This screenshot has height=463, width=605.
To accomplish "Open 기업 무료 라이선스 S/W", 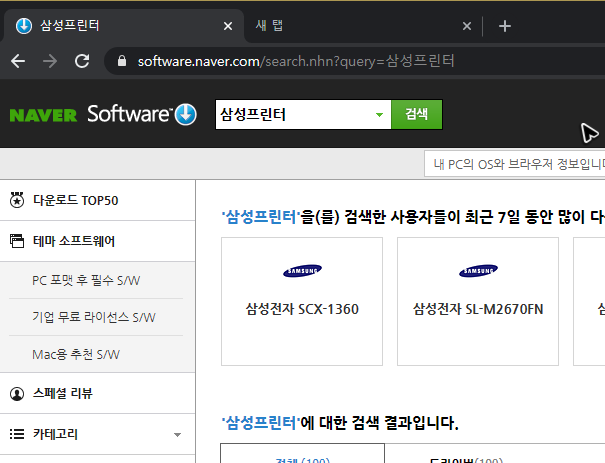I will pyautogui.click(x=94, y=318).
